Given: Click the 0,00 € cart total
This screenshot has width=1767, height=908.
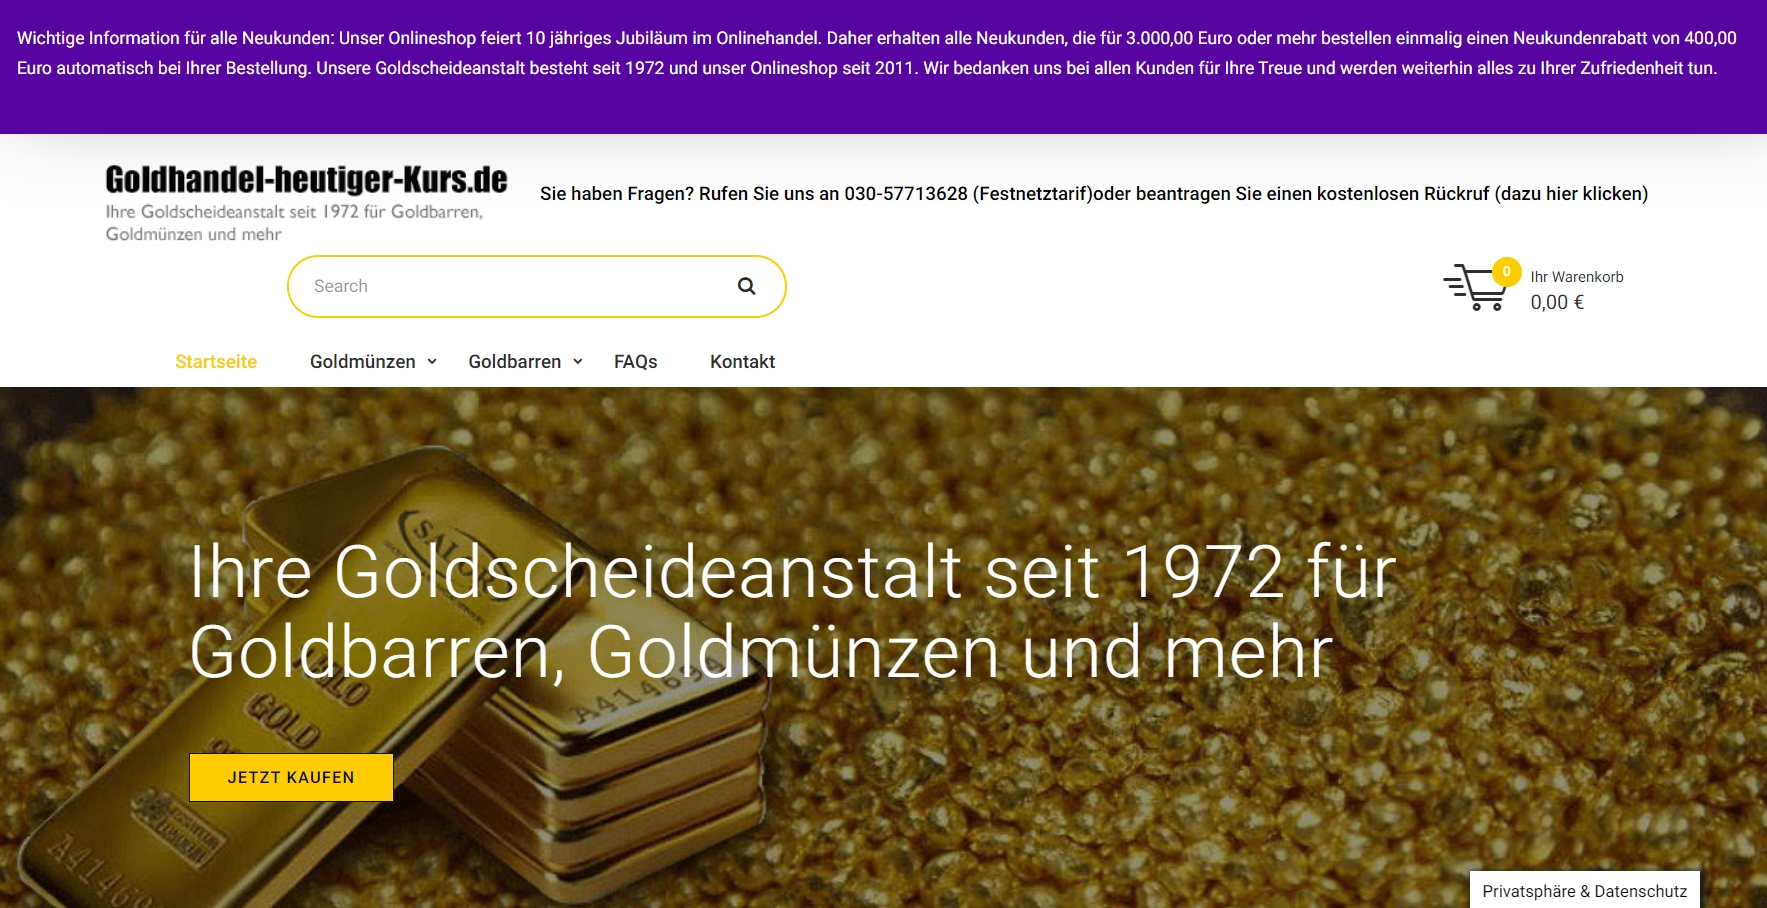Looking at the screenshot, I should [1557, 302].
